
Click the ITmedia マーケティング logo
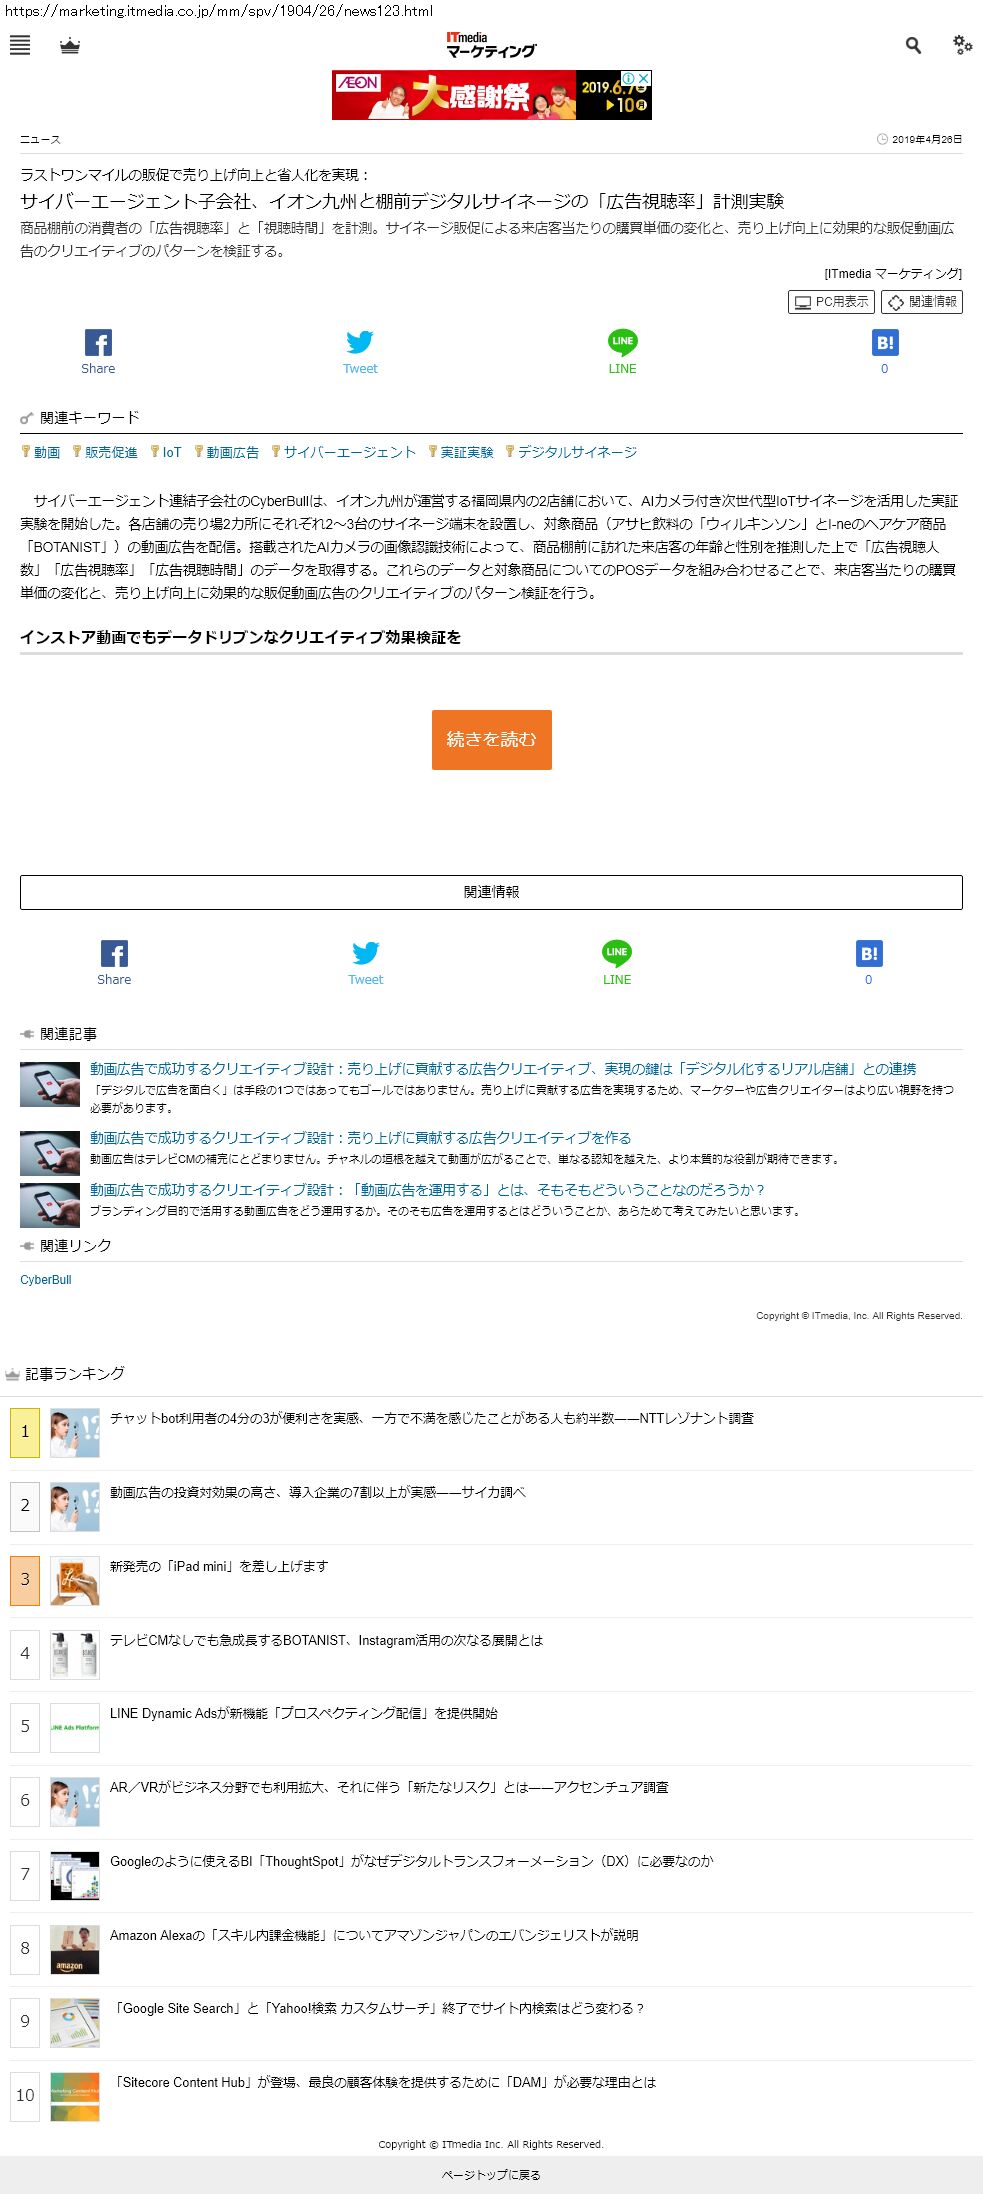point(491,45)
